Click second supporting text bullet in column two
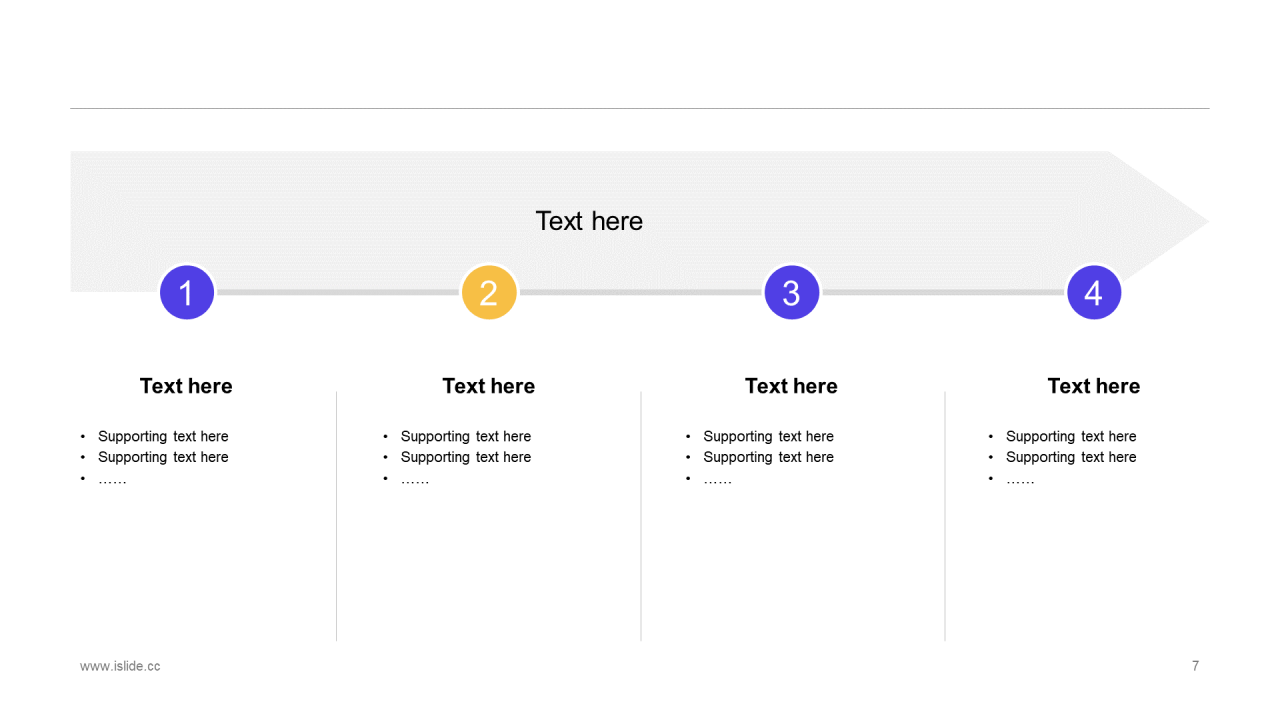1280x720 pixels. coord(466,457)
